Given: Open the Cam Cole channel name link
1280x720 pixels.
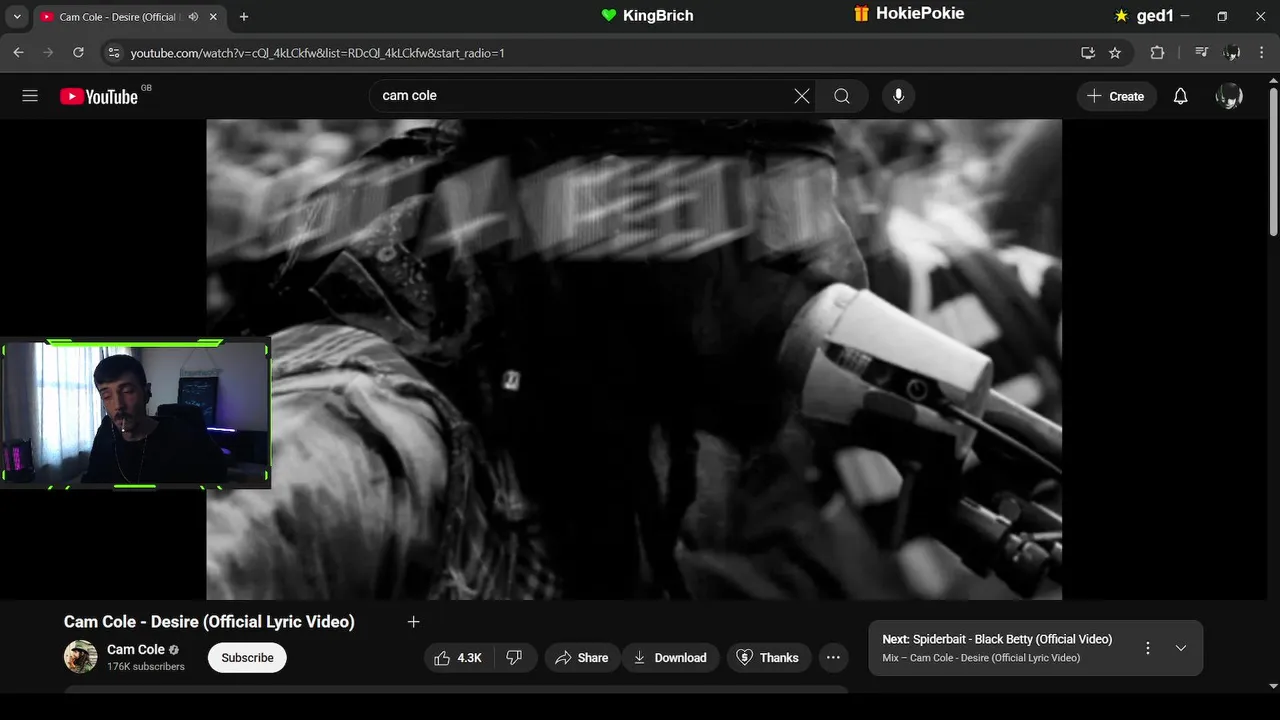Looking at the screenshot, I should (136, 649).
